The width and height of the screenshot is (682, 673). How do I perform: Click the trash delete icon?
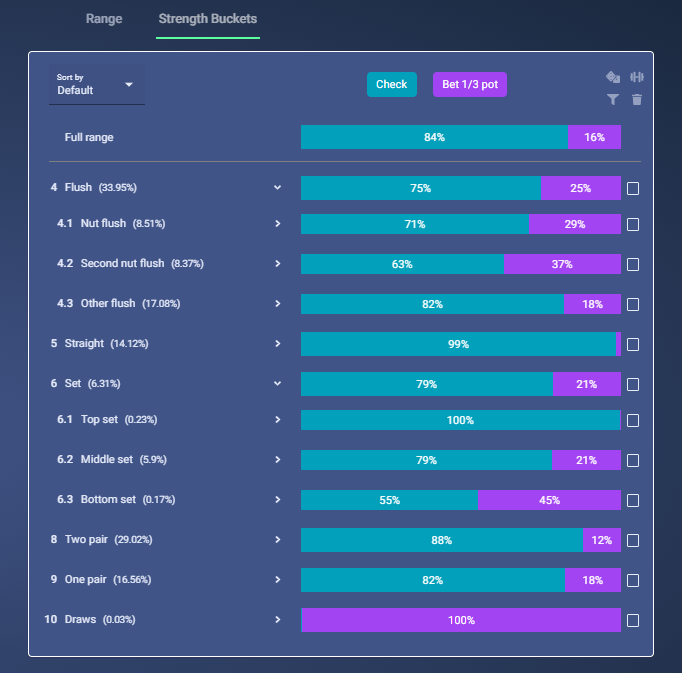[637, 100]
